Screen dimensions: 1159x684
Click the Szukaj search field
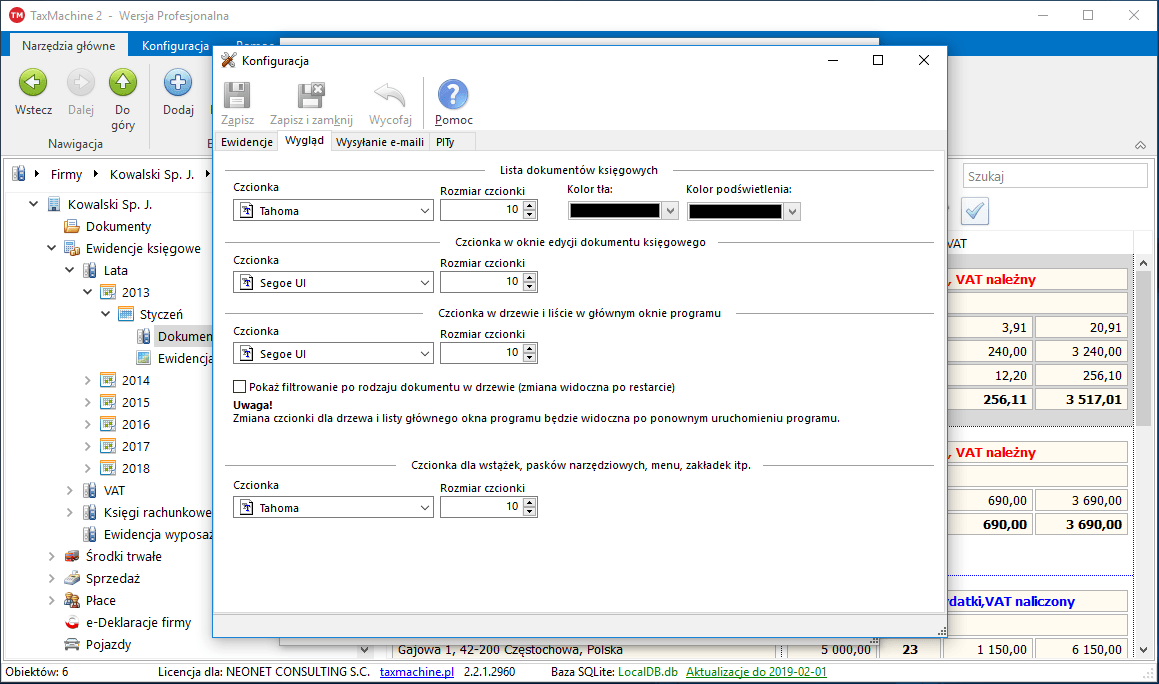pyautogui.click(x=1054, y=176)
